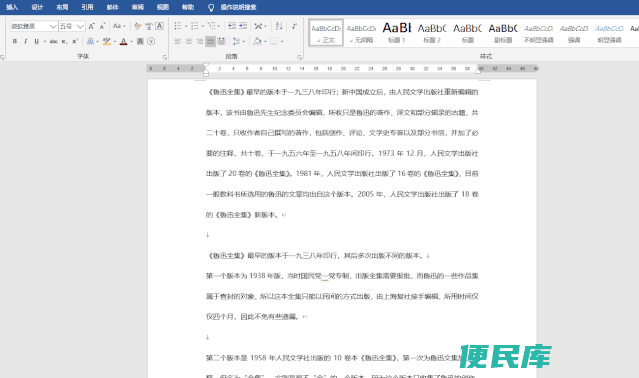This screenshot has height=378, width=639.
Task: Open the Paragraph dialog launcher (段落)
Action: pyautogui.click(x=299, y=57)
